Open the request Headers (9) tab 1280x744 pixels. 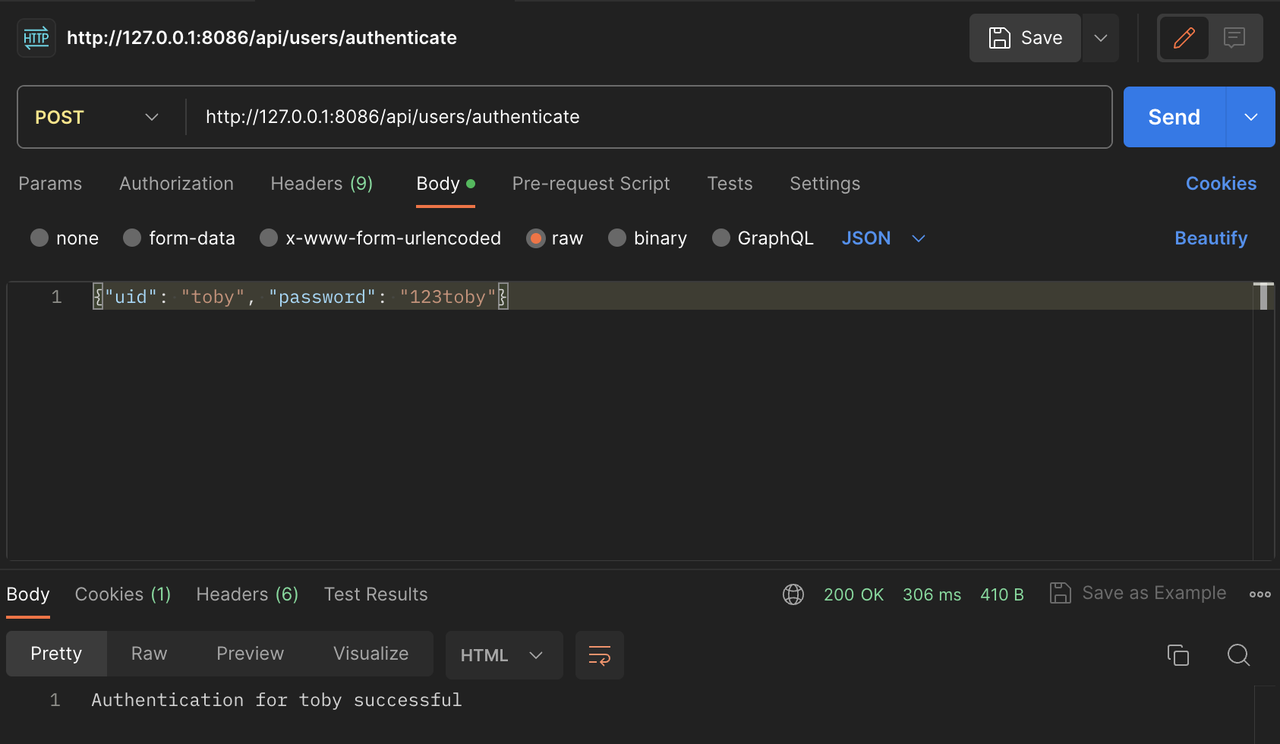coord(322,183)
